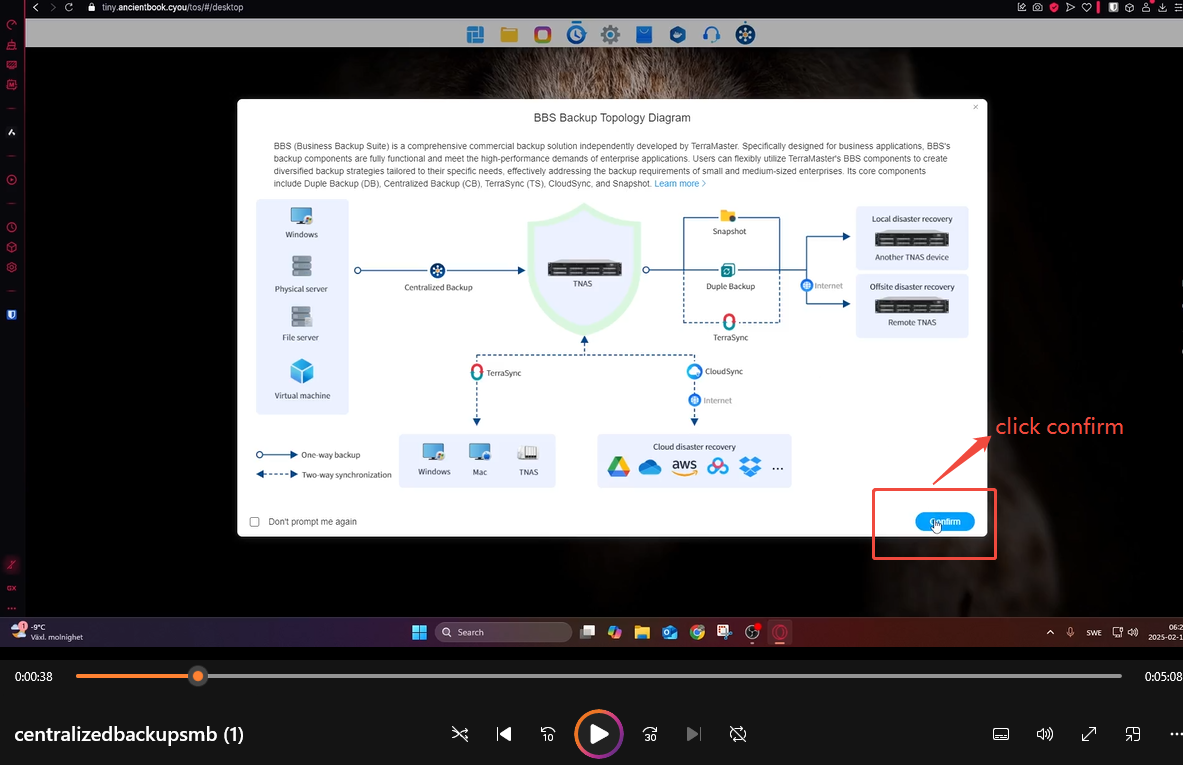This screenshot has height=765, width=1183.
Task: Open the Docker whale hexagon icon in dock
Action: [x=678, y=35]
